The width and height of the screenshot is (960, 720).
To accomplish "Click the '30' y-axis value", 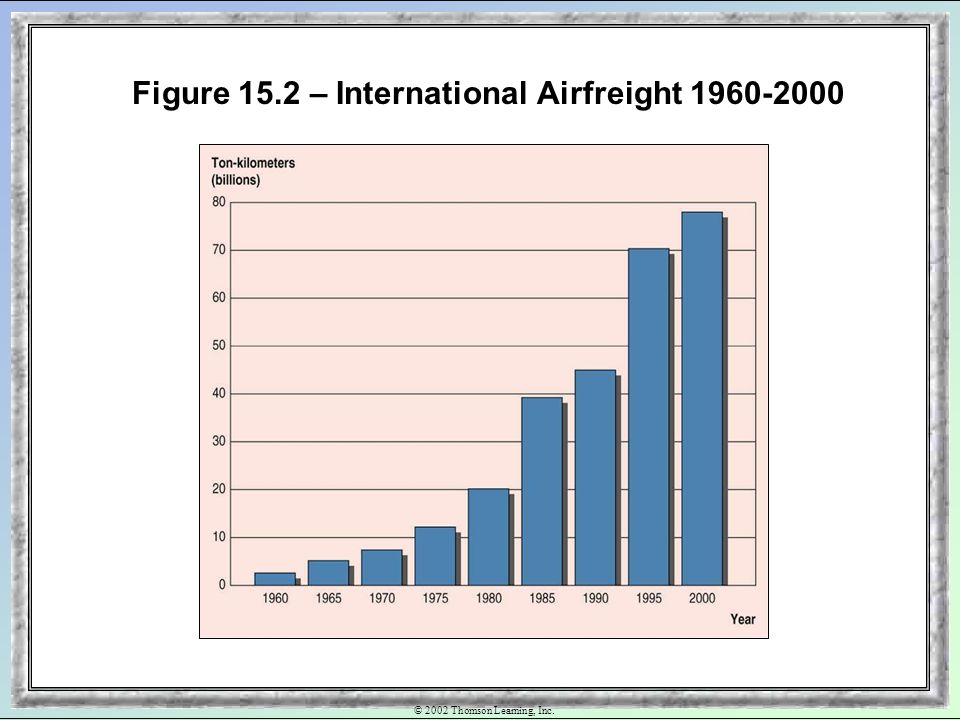I will tap(219, 441).
